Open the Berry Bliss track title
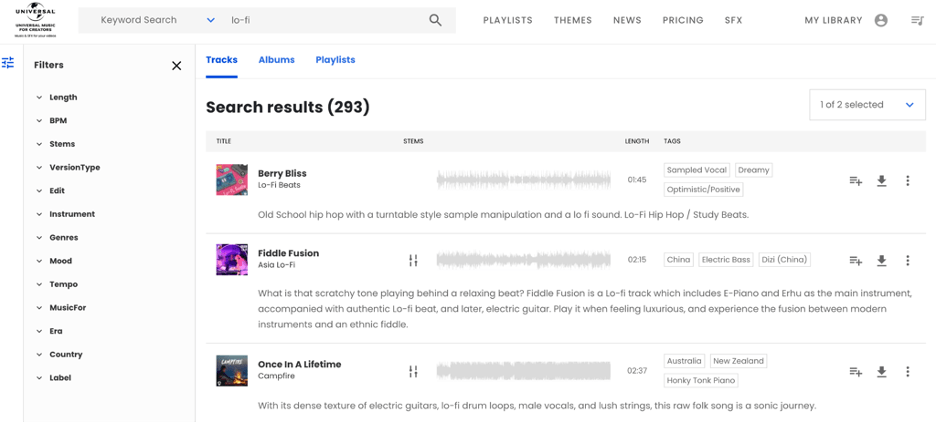Screen dimensions: 936x422 282,173
